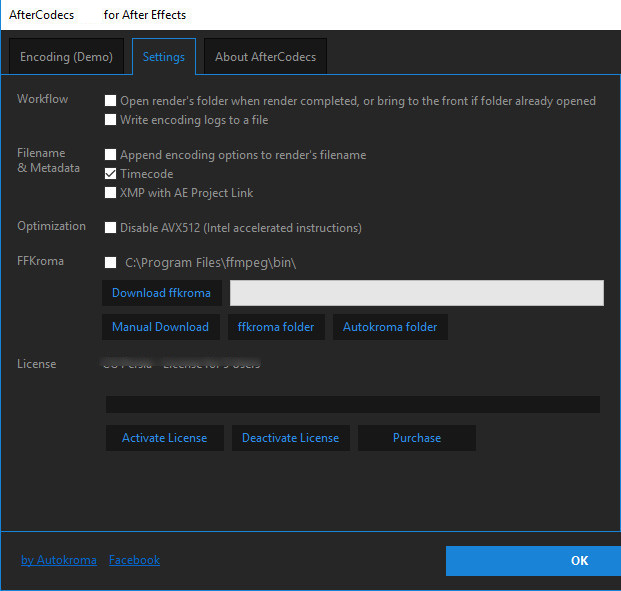Open the Facebook link
Image resolution: width=621 pixels, height=591 pixels.
(x=134, y=560)
